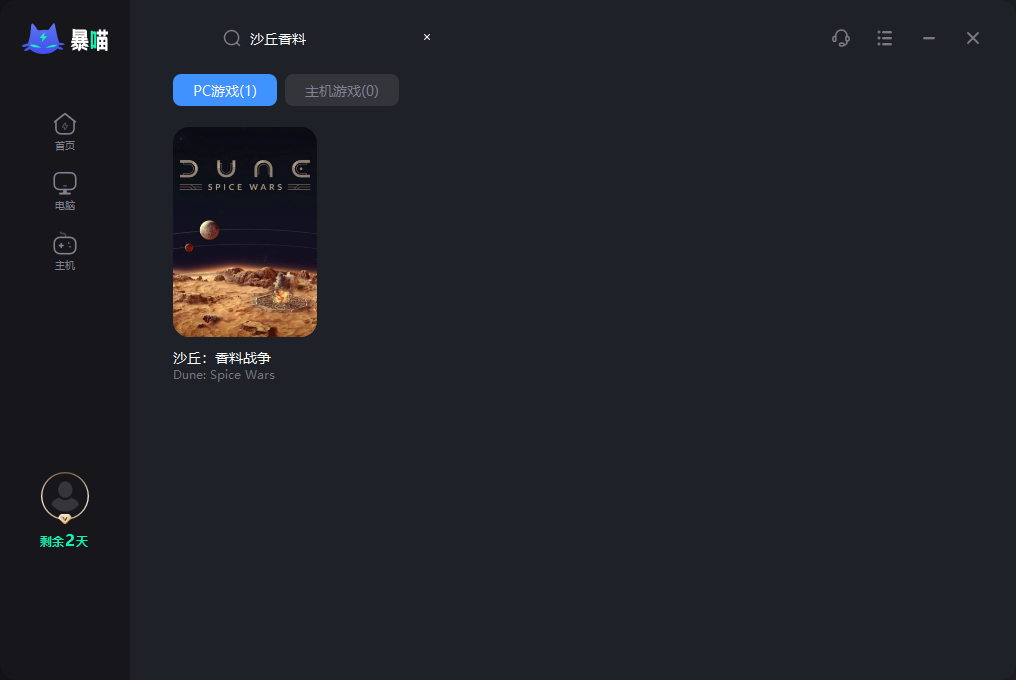
Task: Click the 暴喵 brand name text
Action: point(89,40)
